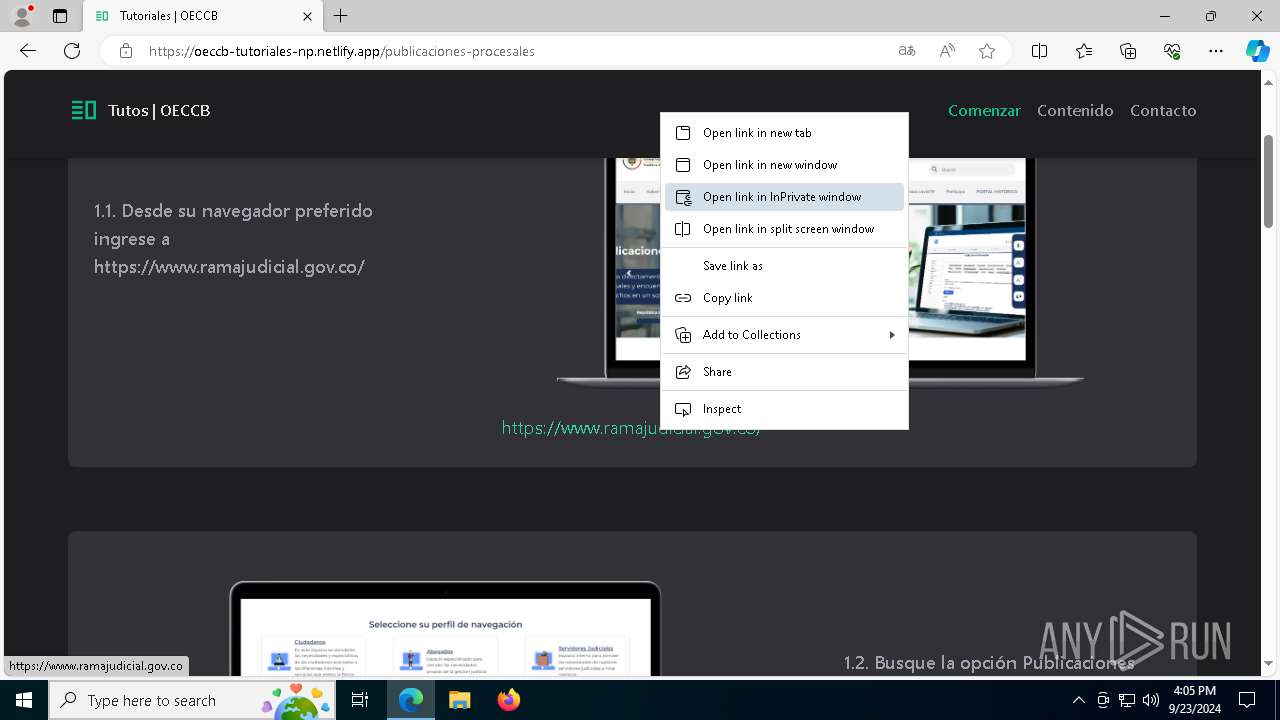1280x720 pixels.
Task: Click text '1.2. Busque la opción Publicaciones'
Action: click(x=989, y=663)
